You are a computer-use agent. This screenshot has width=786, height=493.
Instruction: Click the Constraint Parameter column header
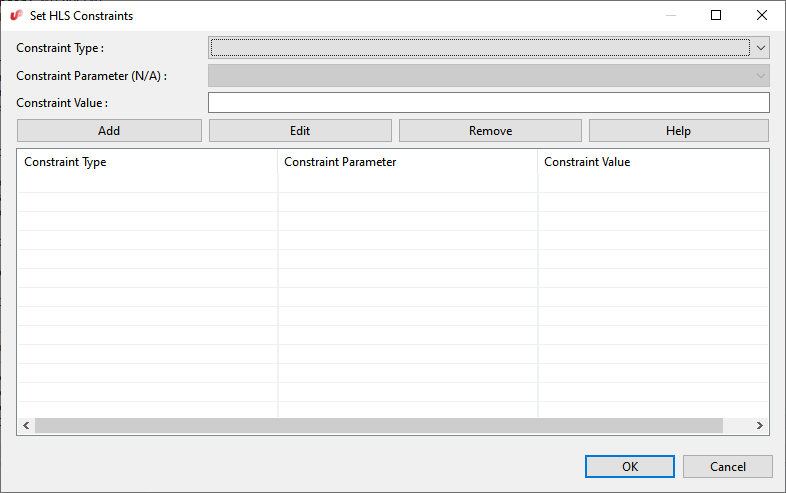[x=406, y=162]
